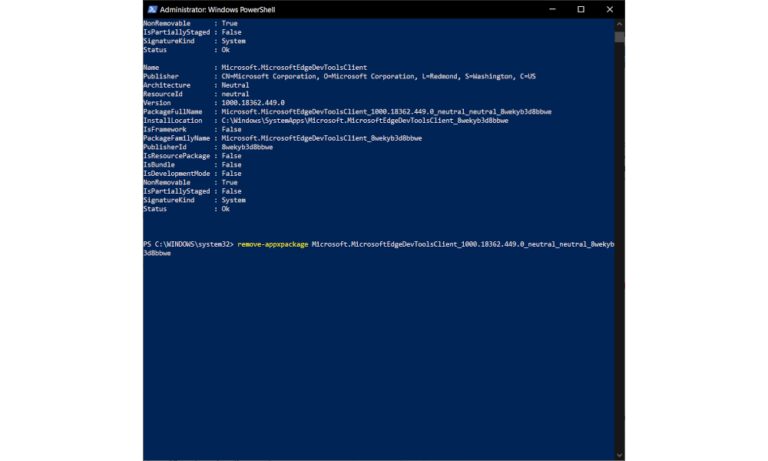768x461 pixels.
Task: Click the PowerShell icon in the title bar
Action: [152, 9]
